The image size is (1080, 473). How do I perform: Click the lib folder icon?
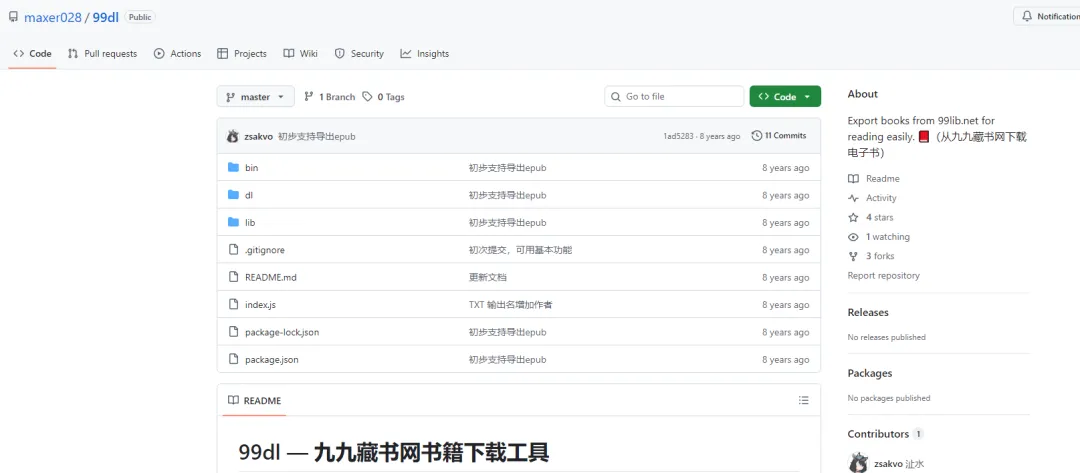(233, 222)
